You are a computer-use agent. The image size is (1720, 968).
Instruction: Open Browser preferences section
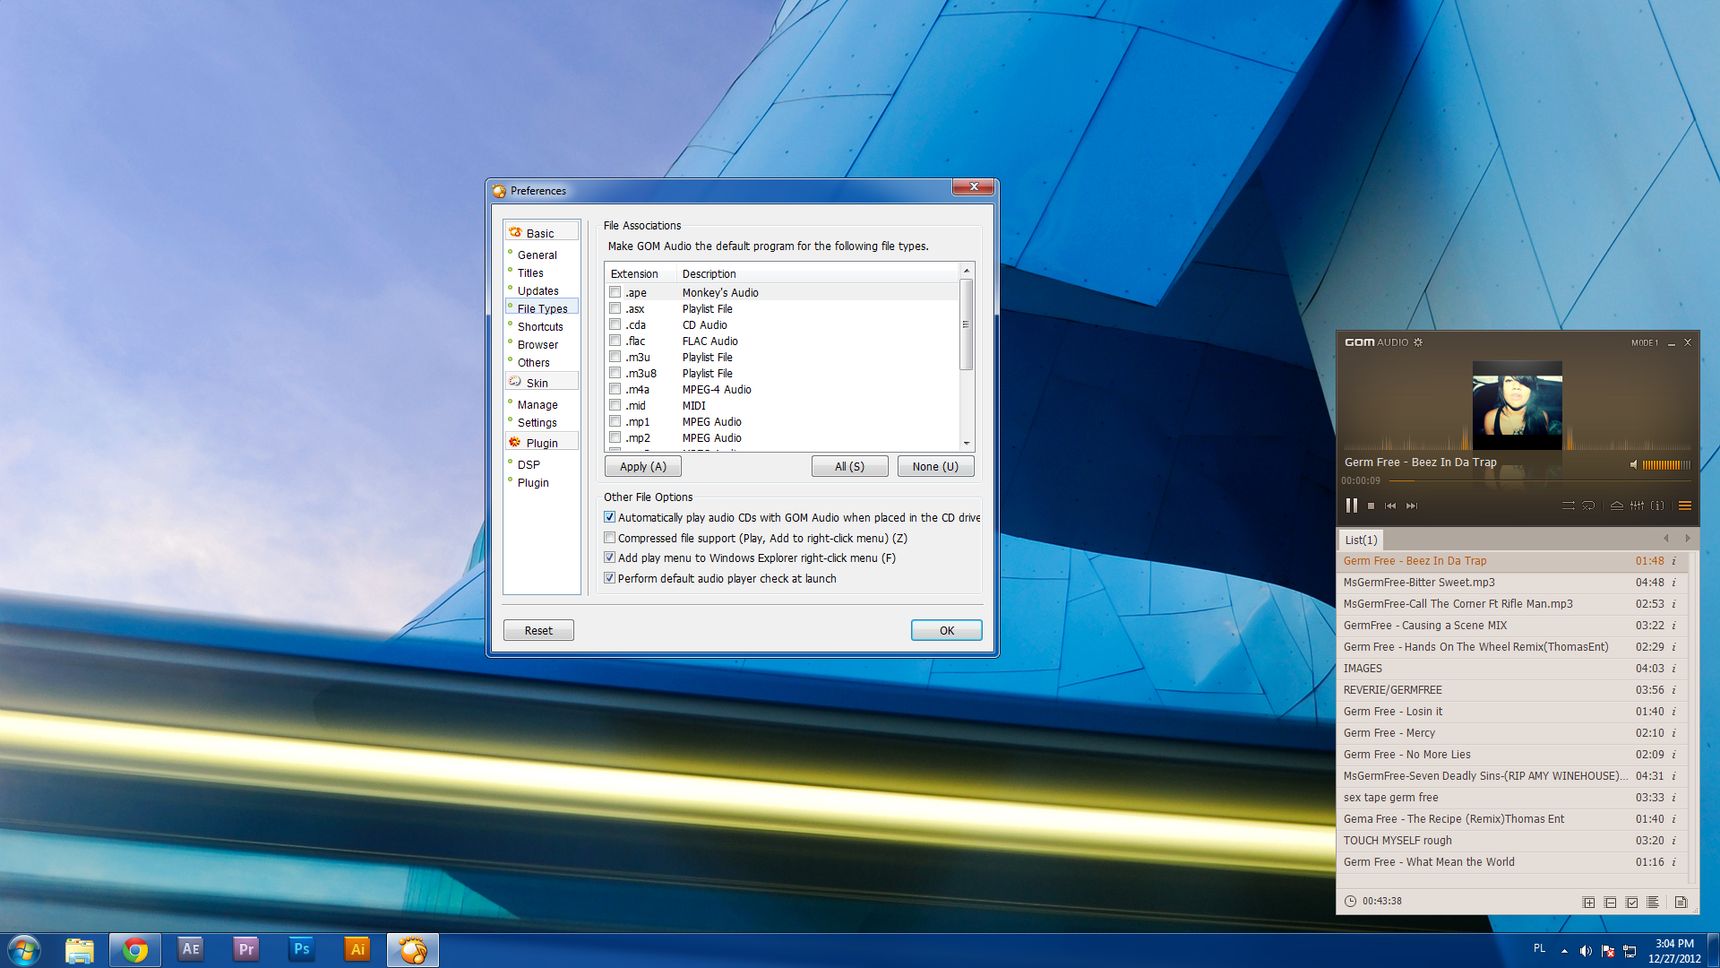coord(538,345)
